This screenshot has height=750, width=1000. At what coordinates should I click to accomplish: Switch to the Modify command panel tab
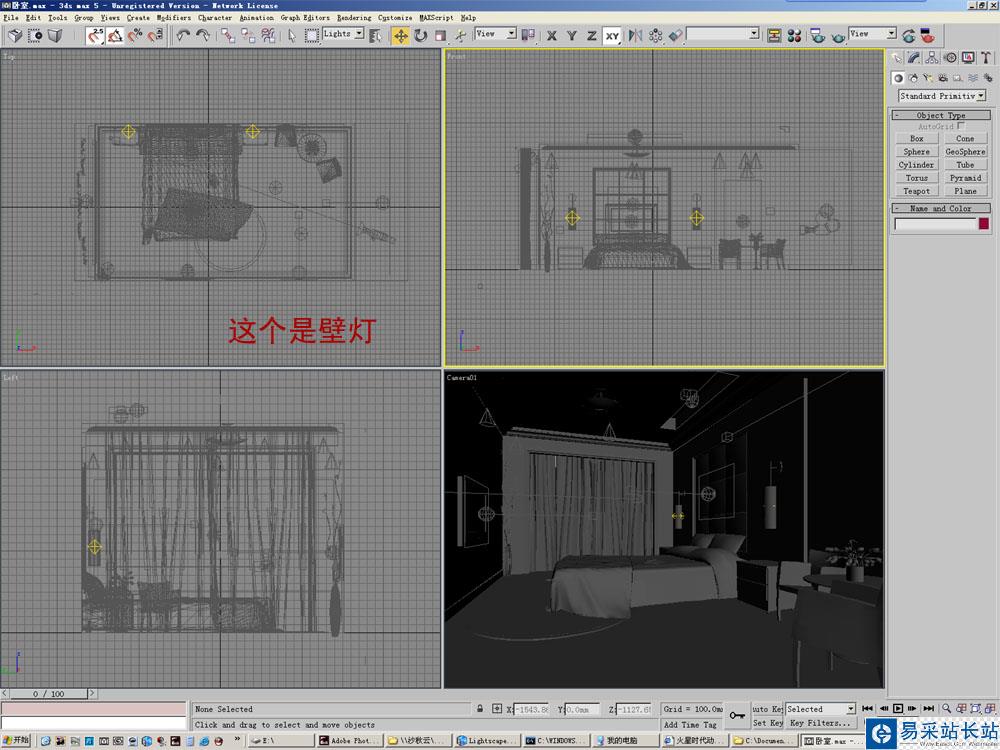914,58
